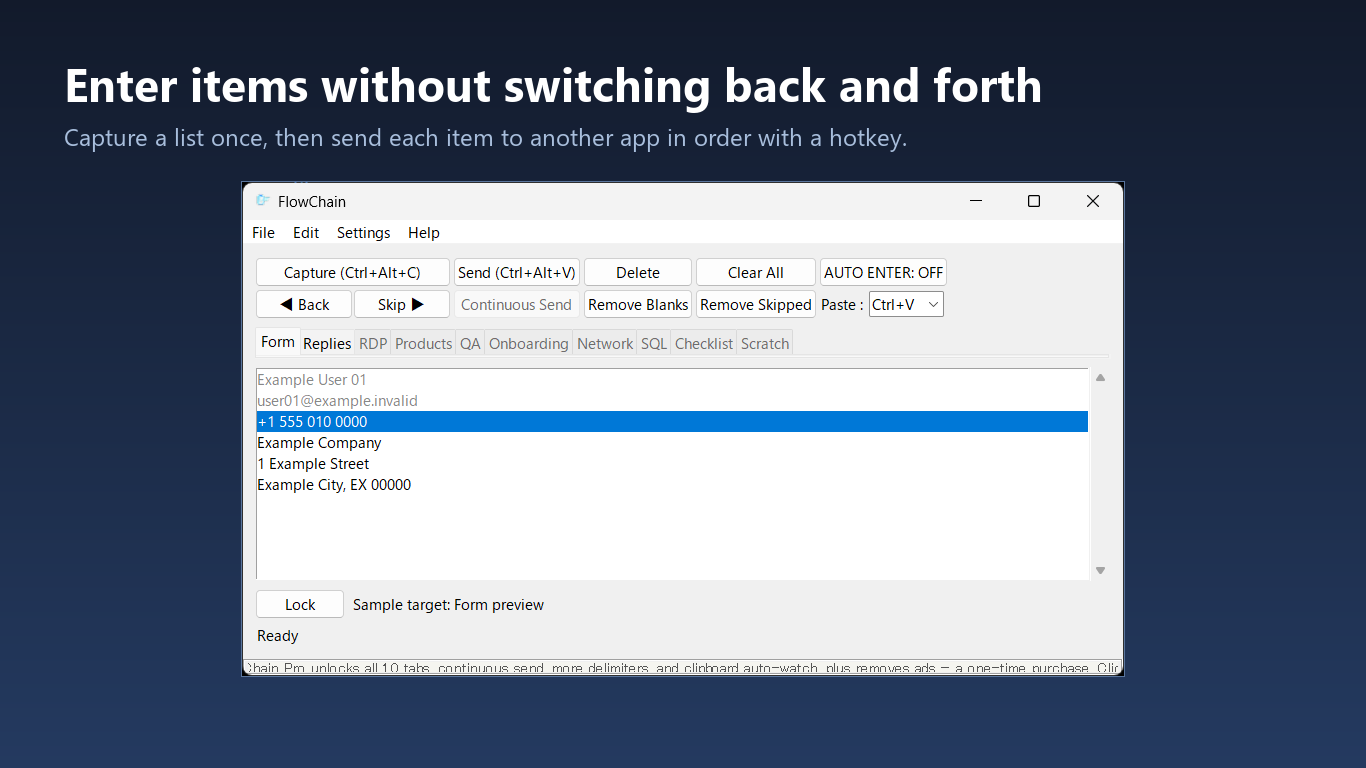Switch to the RDP tab
1366x768 pixels.
click(373, 344)
